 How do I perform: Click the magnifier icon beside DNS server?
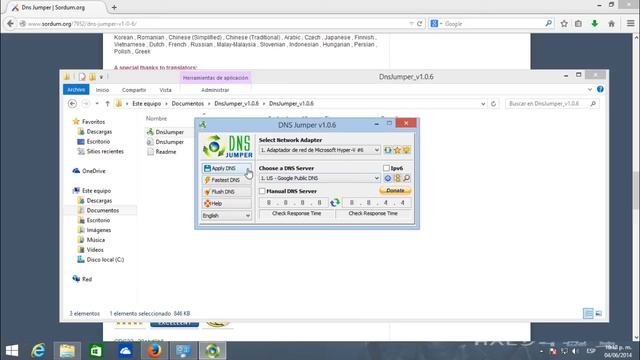[x=407, y=178]
